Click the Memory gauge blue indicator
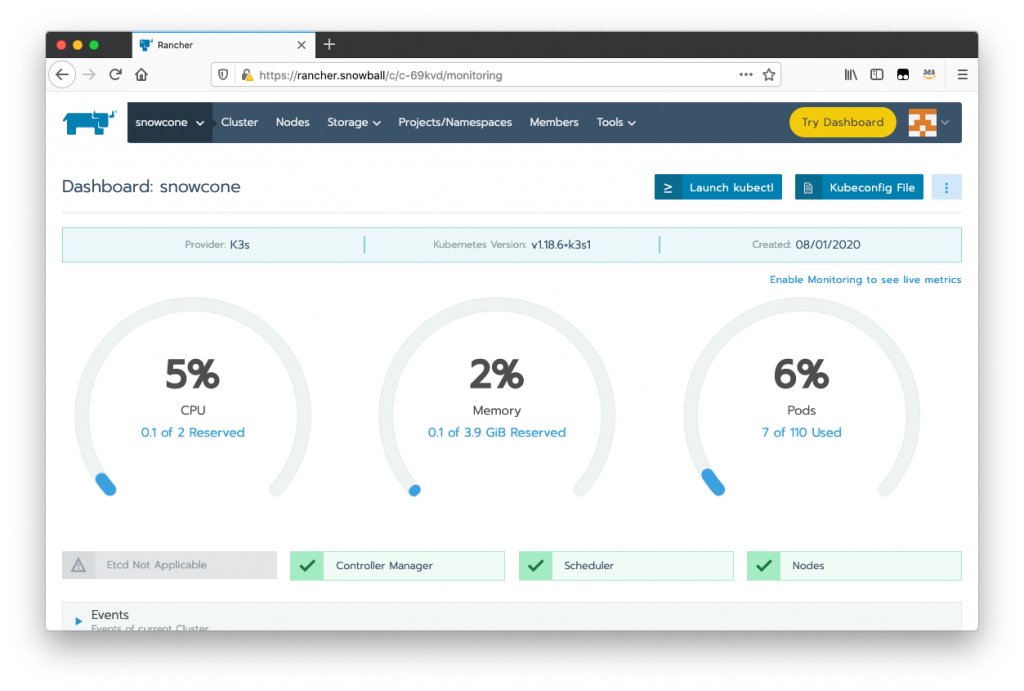 click(x=415, y=490)
